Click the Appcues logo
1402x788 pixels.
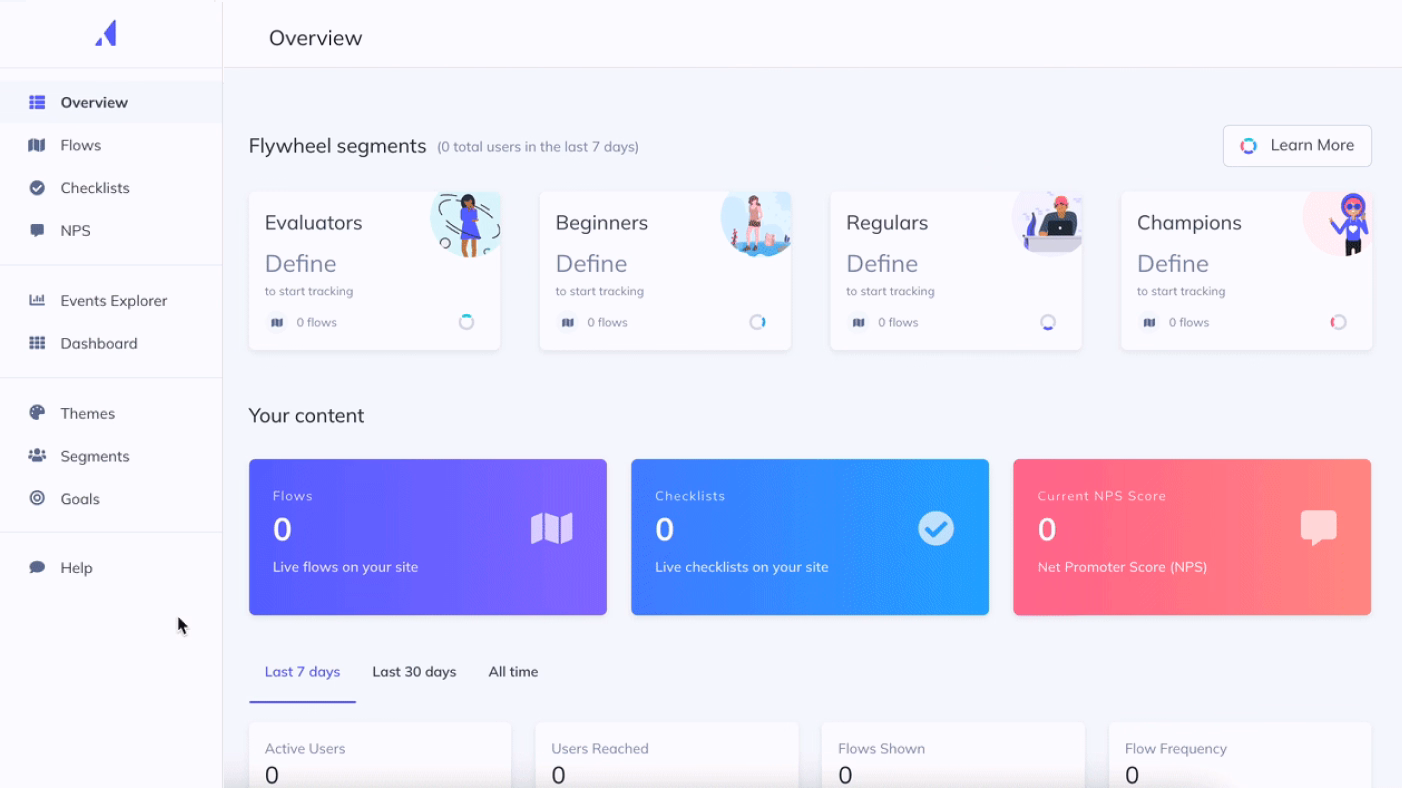[106, 33]
